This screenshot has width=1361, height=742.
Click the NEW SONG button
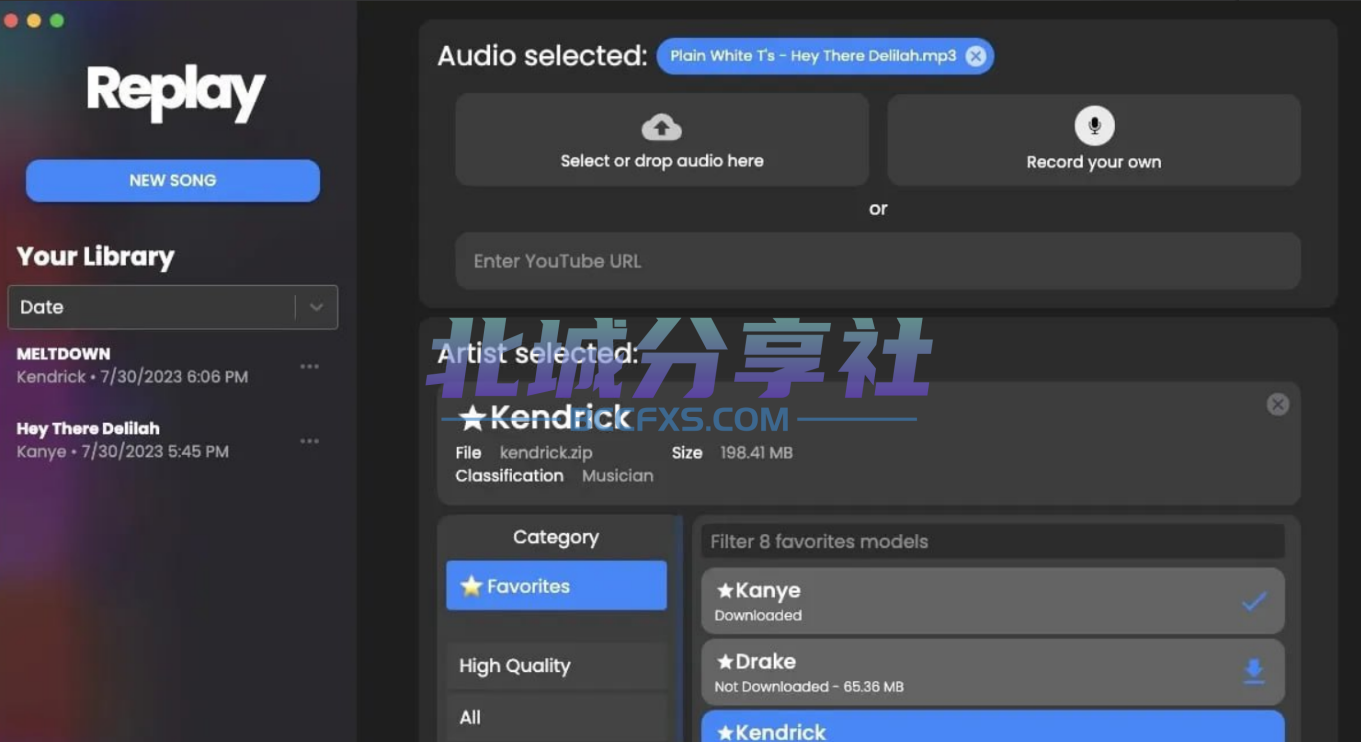[173, 180]
